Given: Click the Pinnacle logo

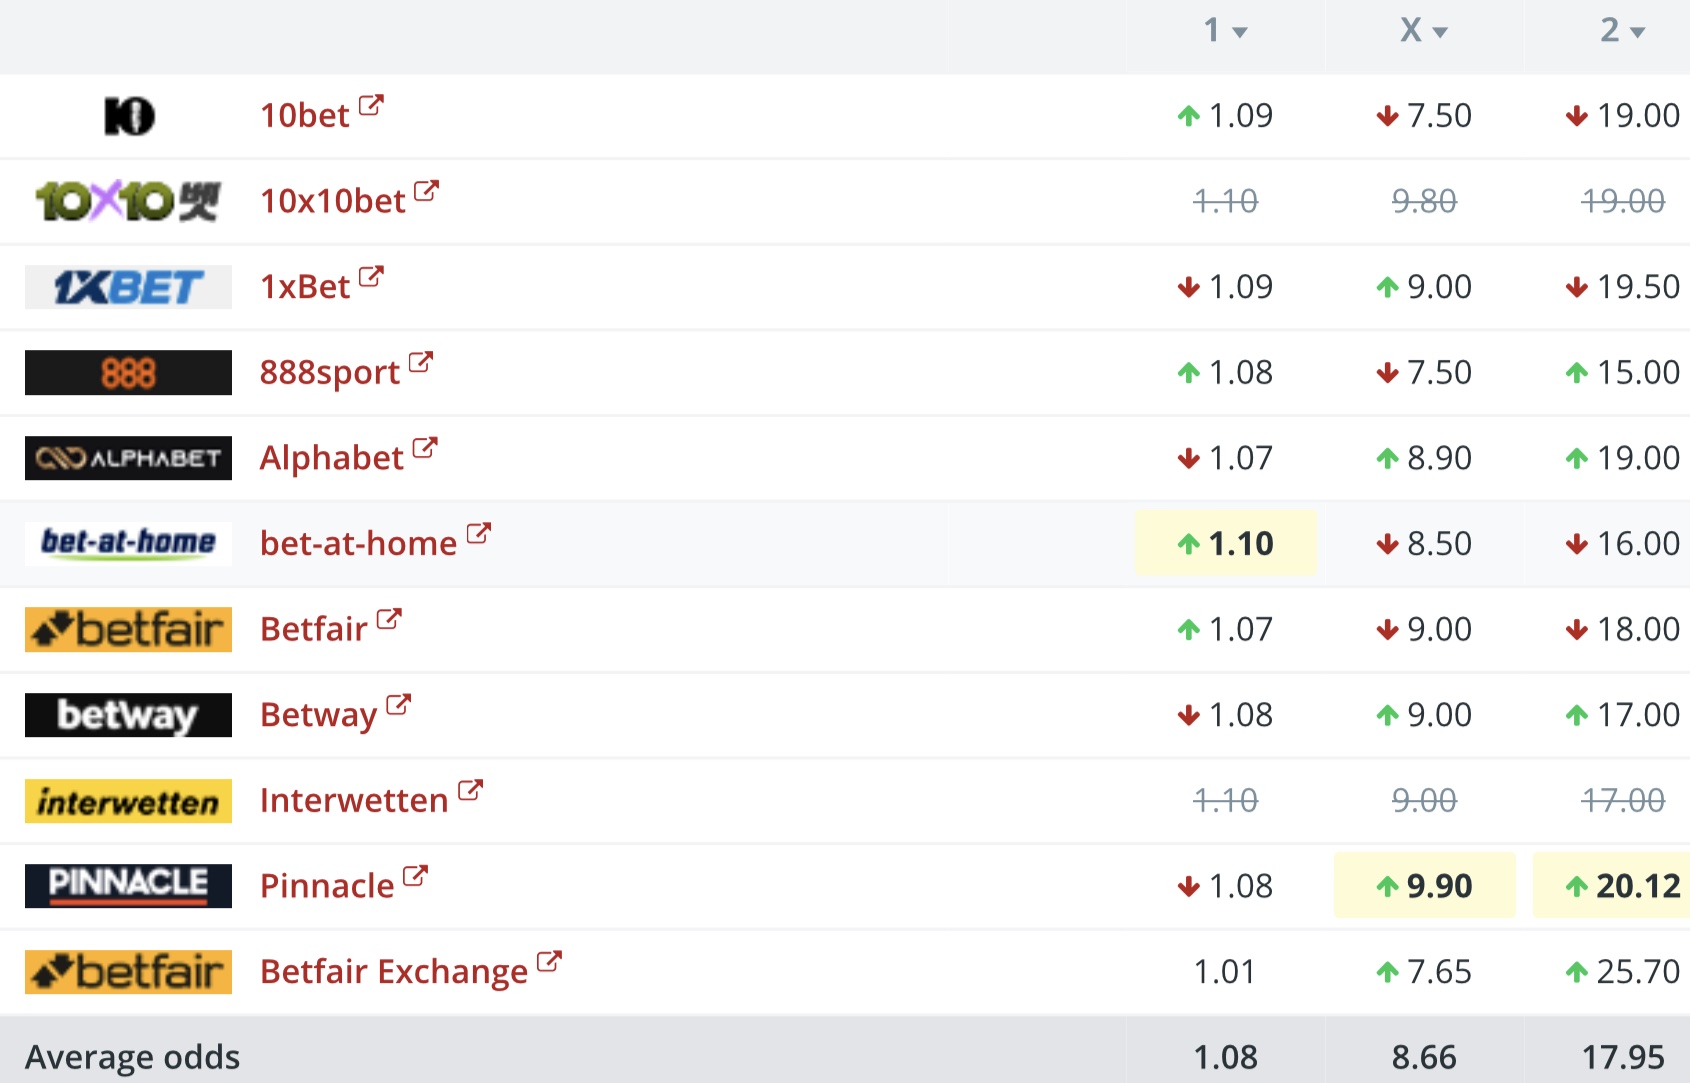Looking at the screenshot, I should tap(128, 886).
